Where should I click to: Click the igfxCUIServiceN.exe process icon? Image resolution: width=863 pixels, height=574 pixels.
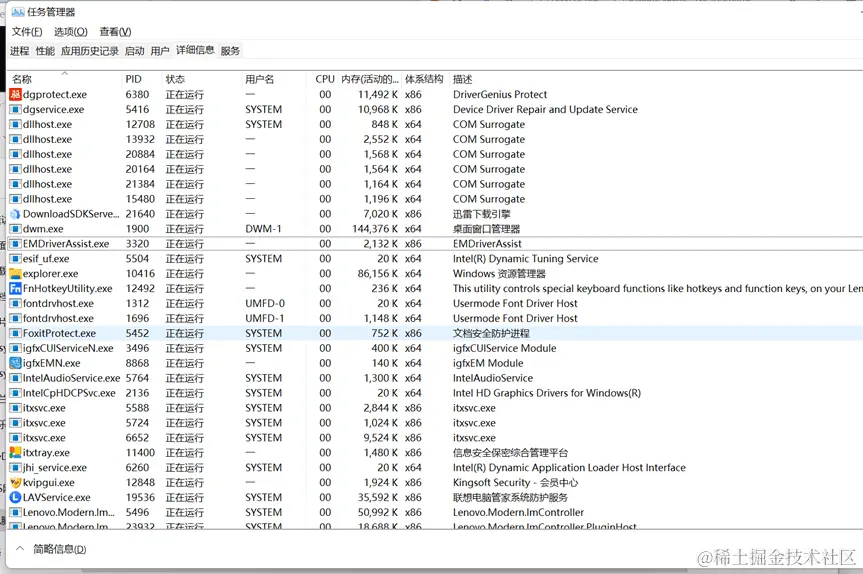pos(15,348)
